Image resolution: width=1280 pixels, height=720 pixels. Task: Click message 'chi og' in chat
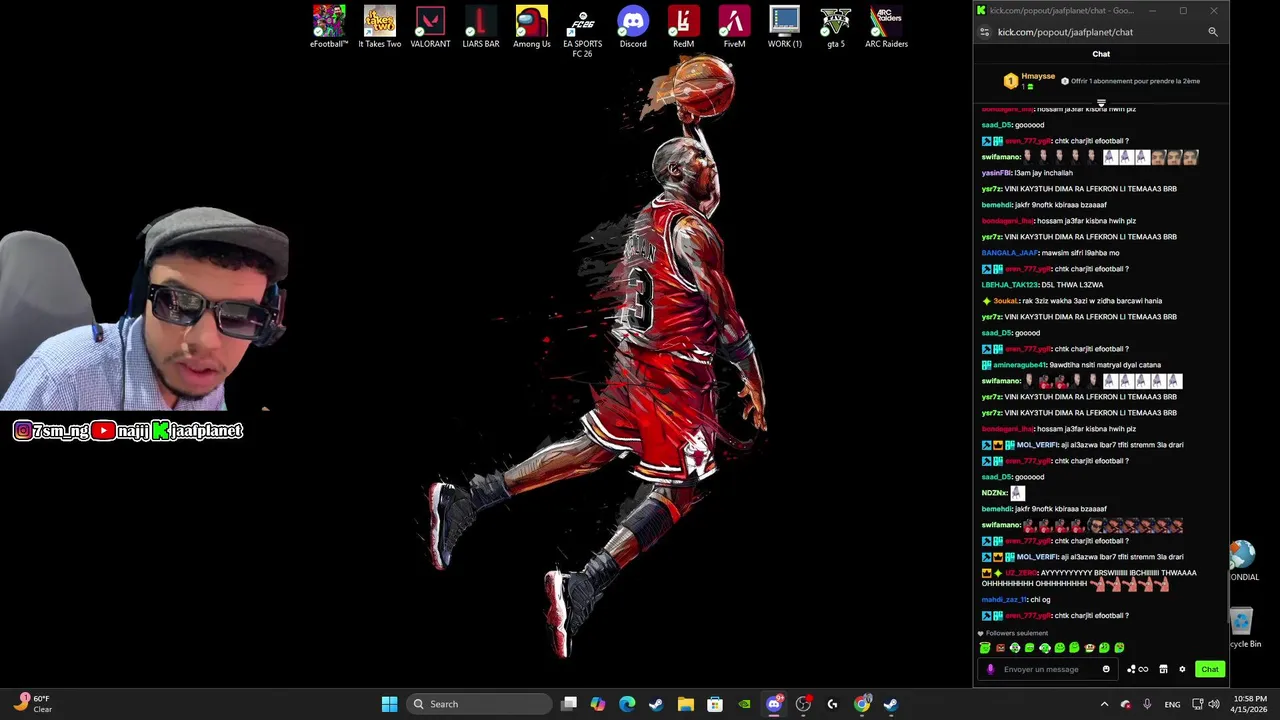1040,600
